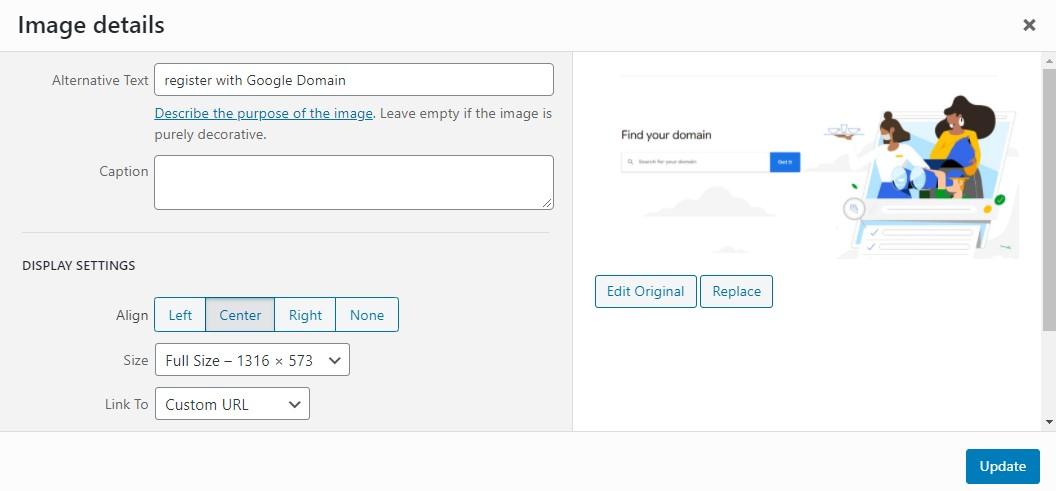1056x491 pixels.
Task: Click inside the Caption text box
Action: 354,183
